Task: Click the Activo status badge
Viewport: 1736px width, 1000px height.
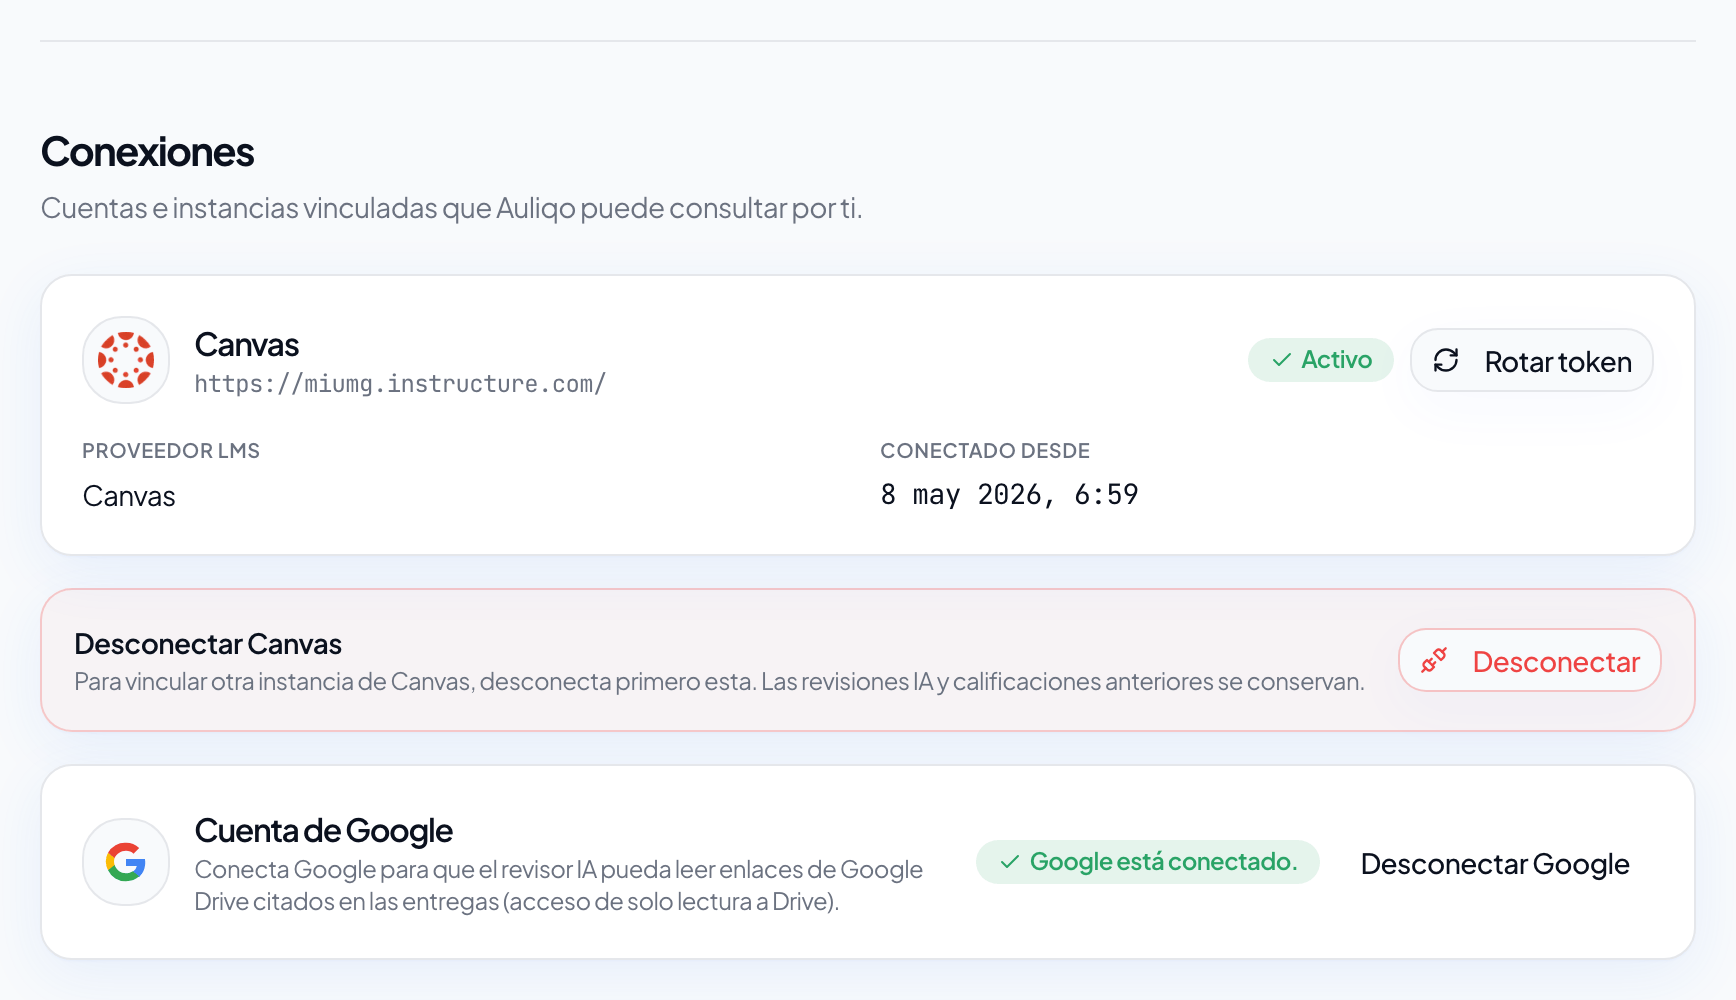Action: 1320,360
